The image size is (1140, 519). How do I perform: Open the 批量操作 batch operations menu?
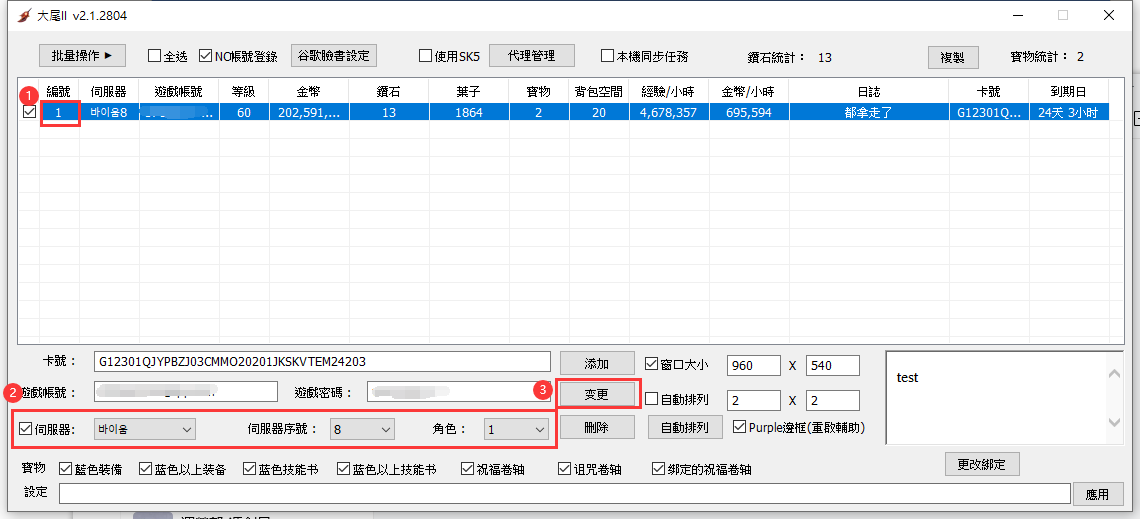[x=82, y=56]
